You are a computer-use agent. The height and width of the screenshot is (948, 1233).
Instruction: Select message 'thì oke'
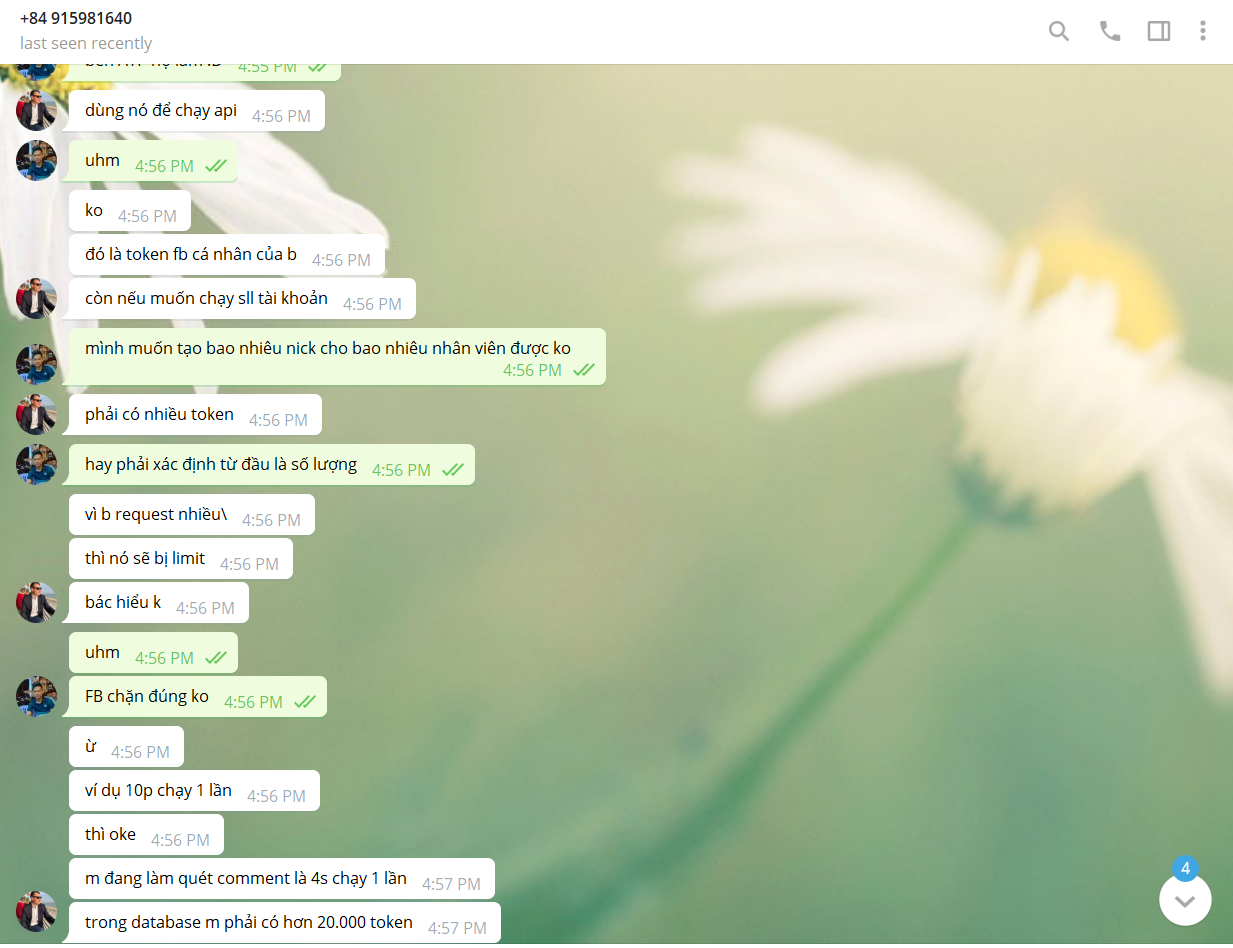coord(146,835)
